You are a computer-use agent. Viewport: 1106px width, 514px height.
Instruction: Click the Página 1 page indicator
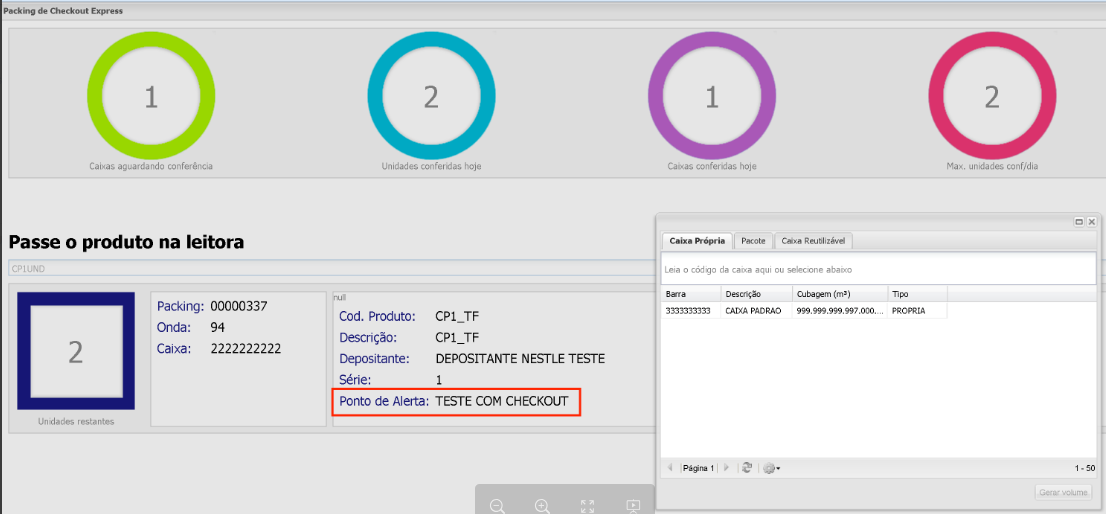pyautogui.click(x=698, y=467)
